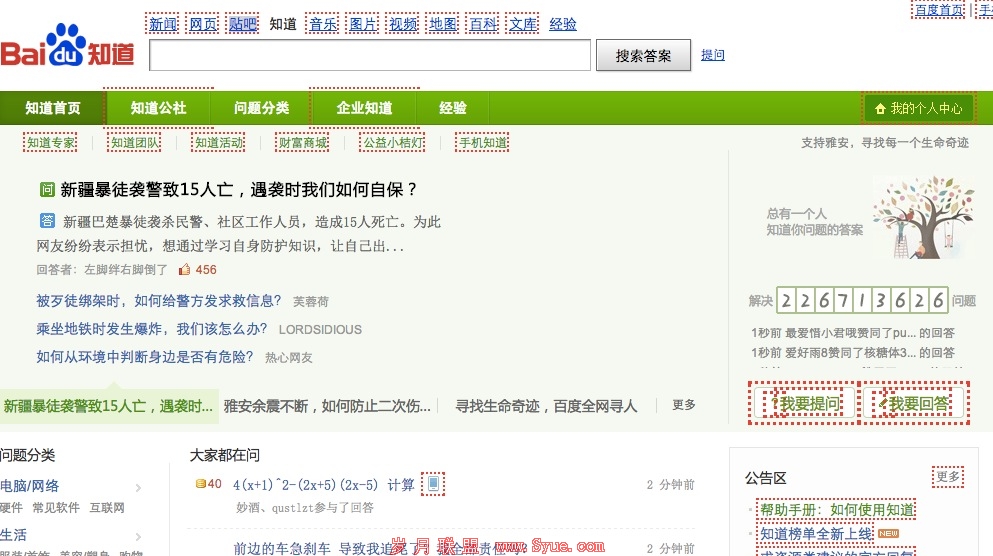
Task: Open the 生活 category
Action: [13, 535]
